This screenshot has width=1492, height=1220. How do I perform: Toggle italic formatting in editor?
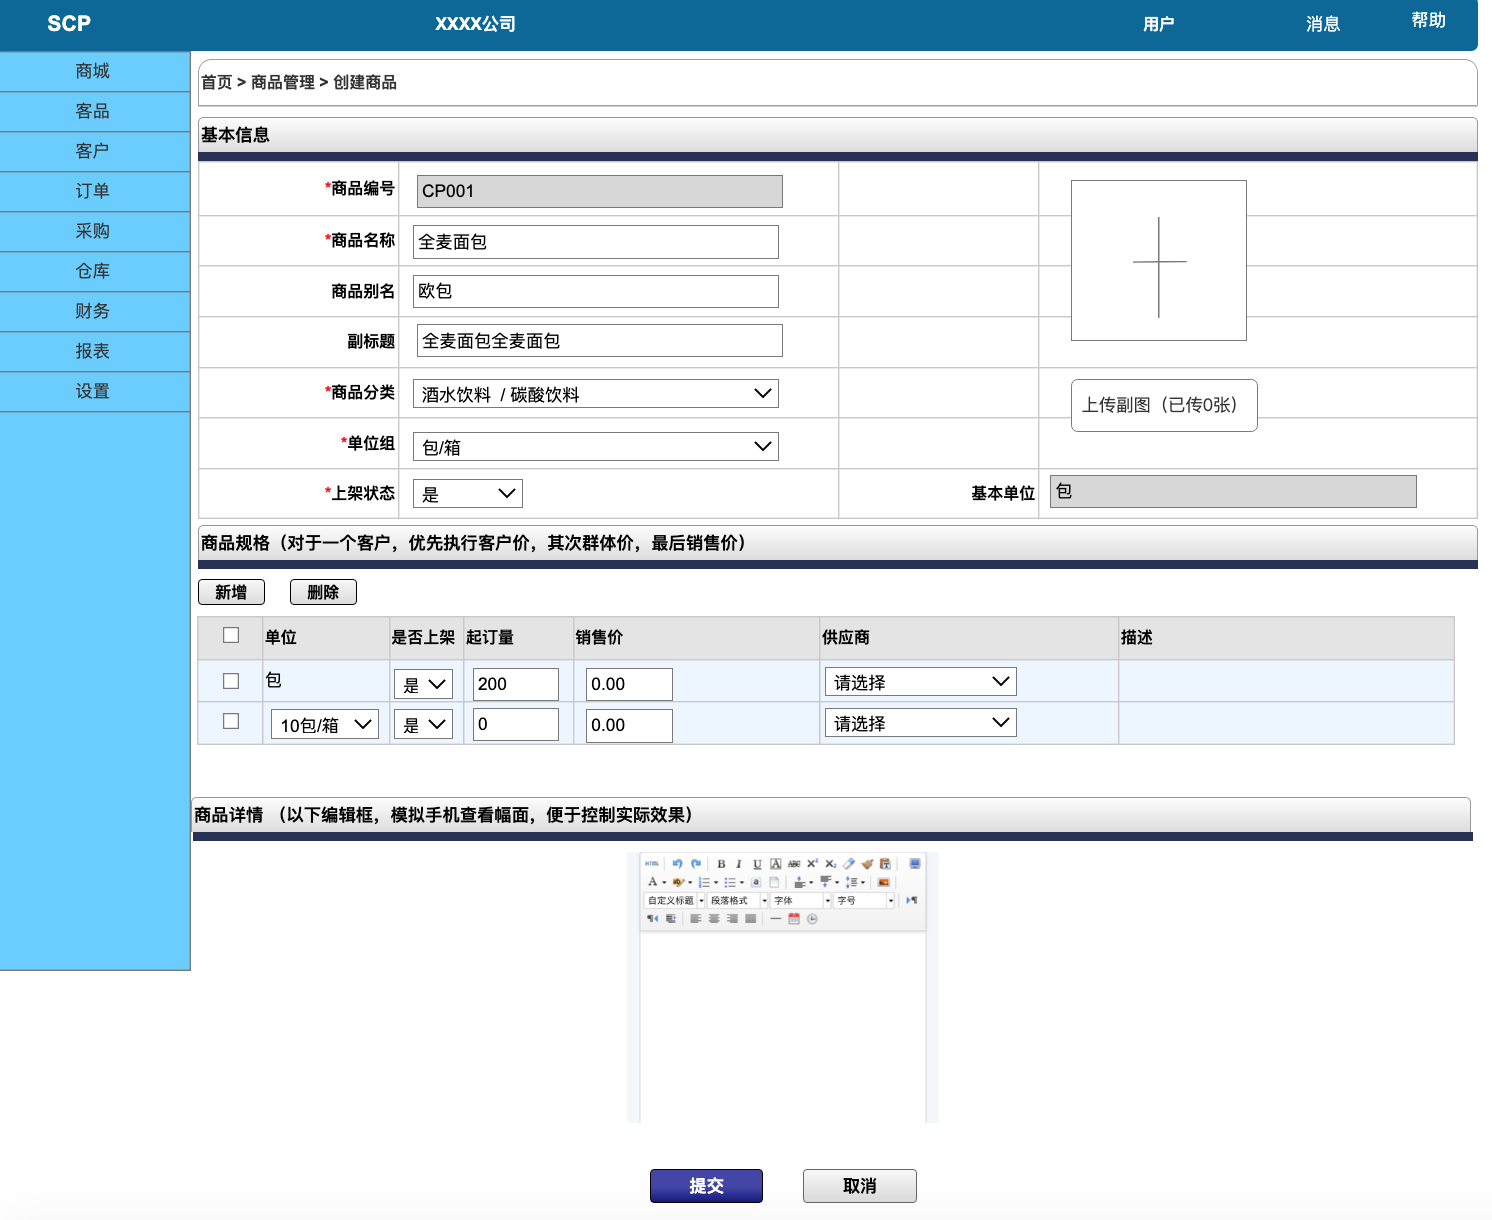tap(739, 864)
